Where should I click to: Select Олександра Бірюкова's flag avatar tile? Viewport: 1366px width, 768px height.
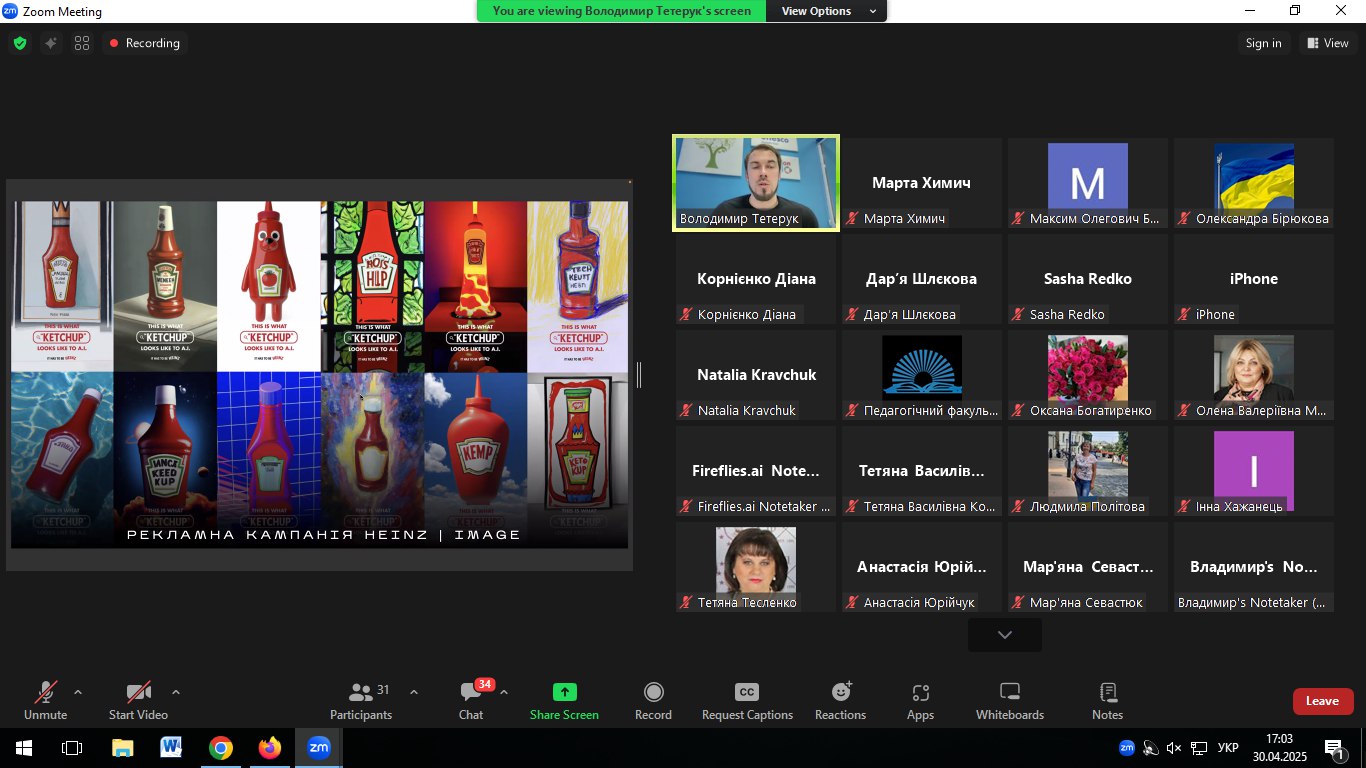1254,183
